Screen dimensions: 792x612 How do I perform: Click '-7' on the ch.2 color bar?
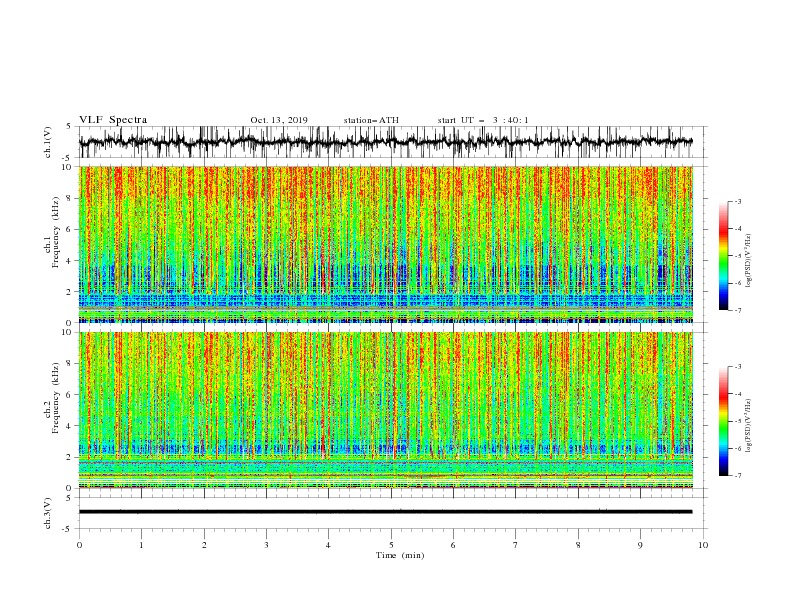737,476
